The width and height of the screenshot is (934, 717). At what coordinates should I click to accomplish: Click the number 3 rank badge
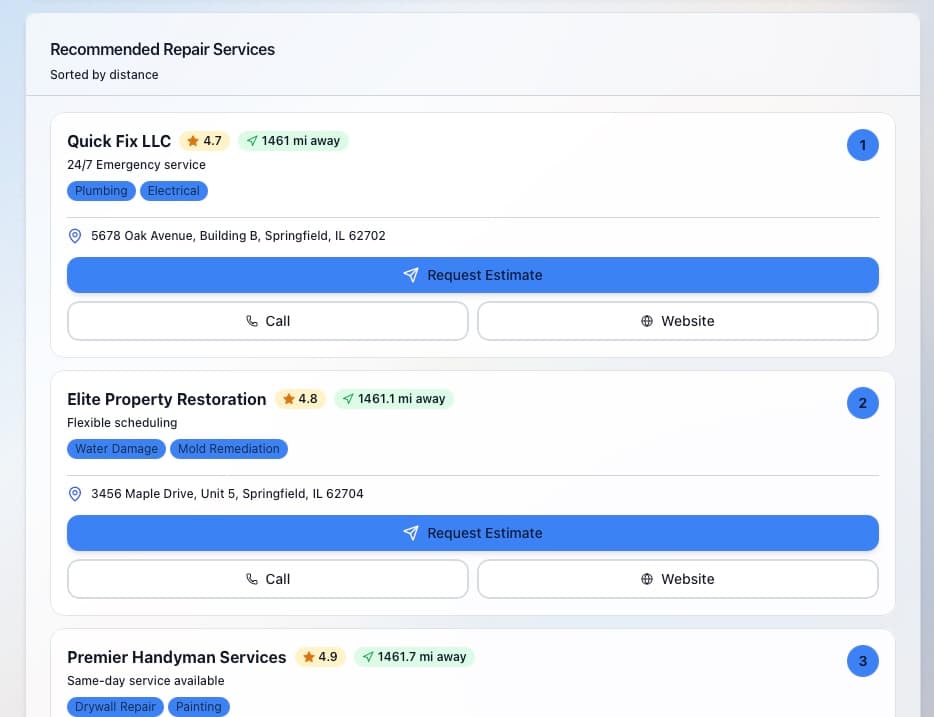862,661
